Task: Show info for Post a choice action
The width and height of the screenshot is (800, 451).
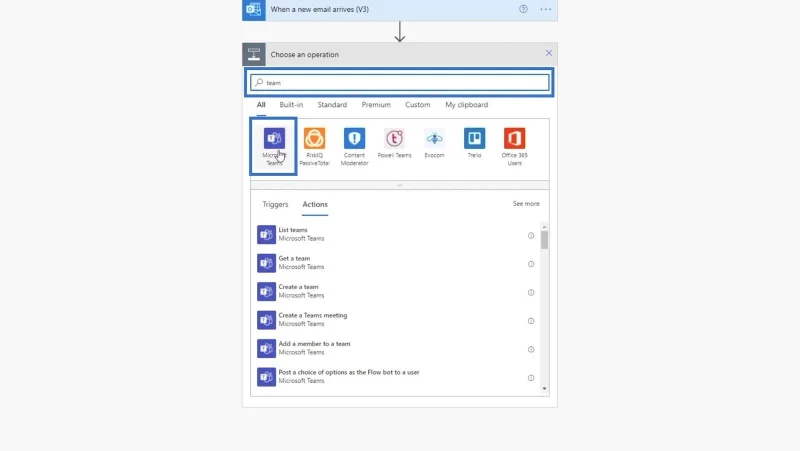Action: point(531,378)
